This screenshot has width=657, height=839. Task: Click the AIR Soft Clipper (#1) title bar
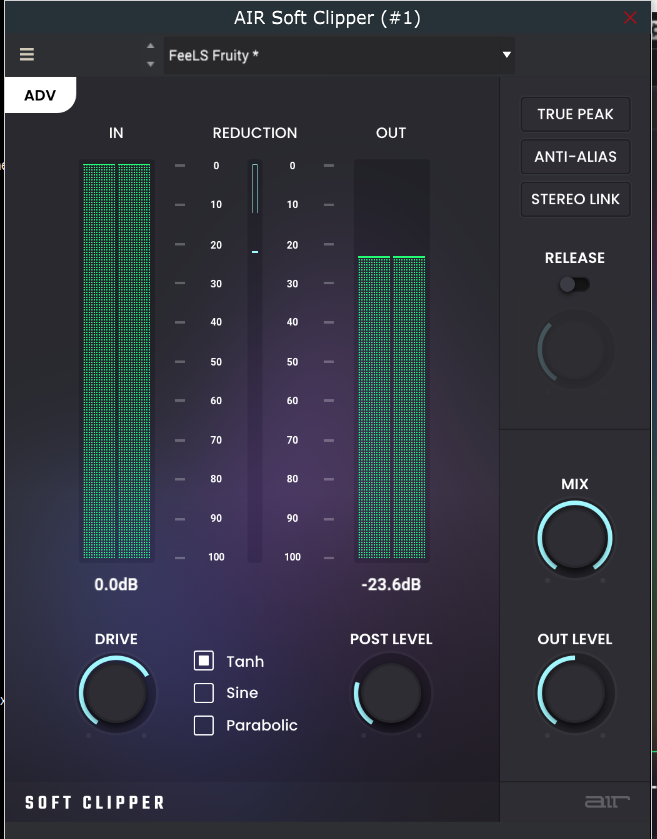click(327, 18)
